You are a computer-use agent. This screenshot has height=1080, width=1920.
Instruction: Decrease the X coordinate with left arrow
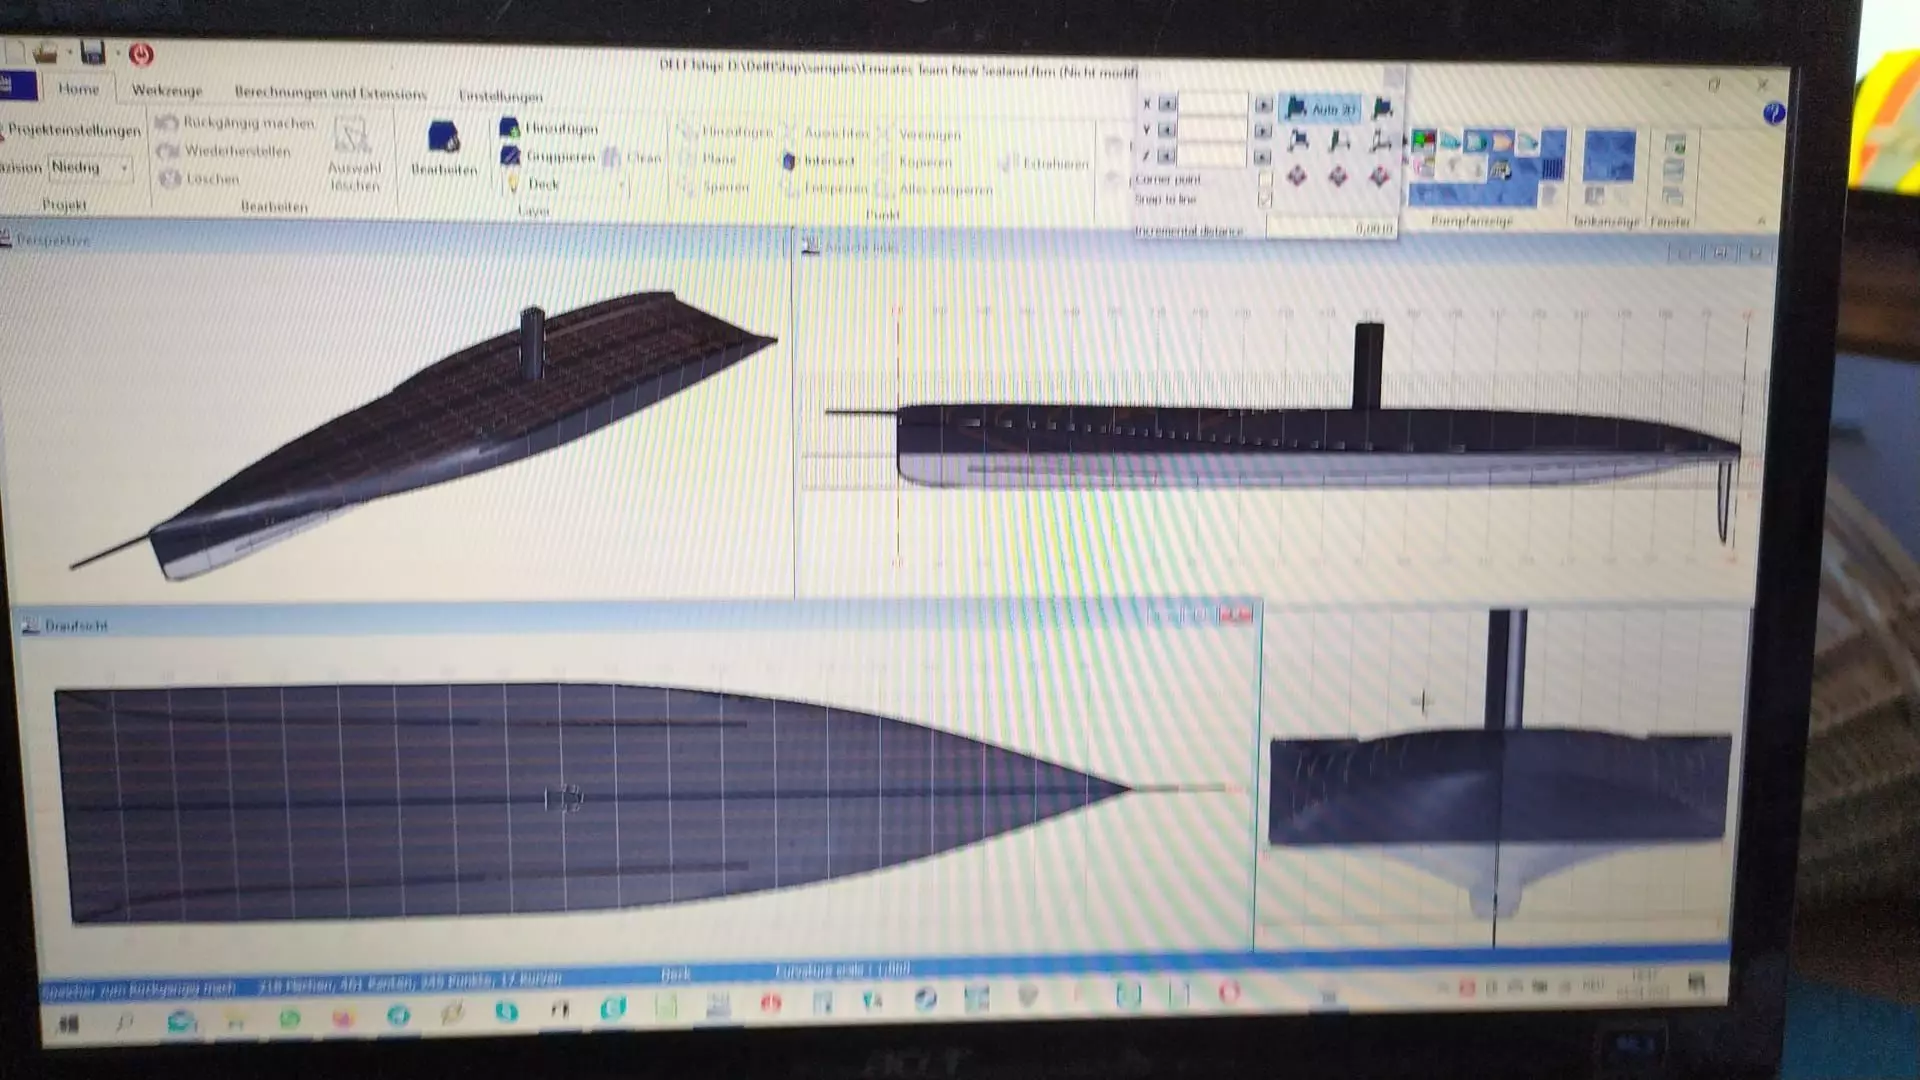point(1167,104)
